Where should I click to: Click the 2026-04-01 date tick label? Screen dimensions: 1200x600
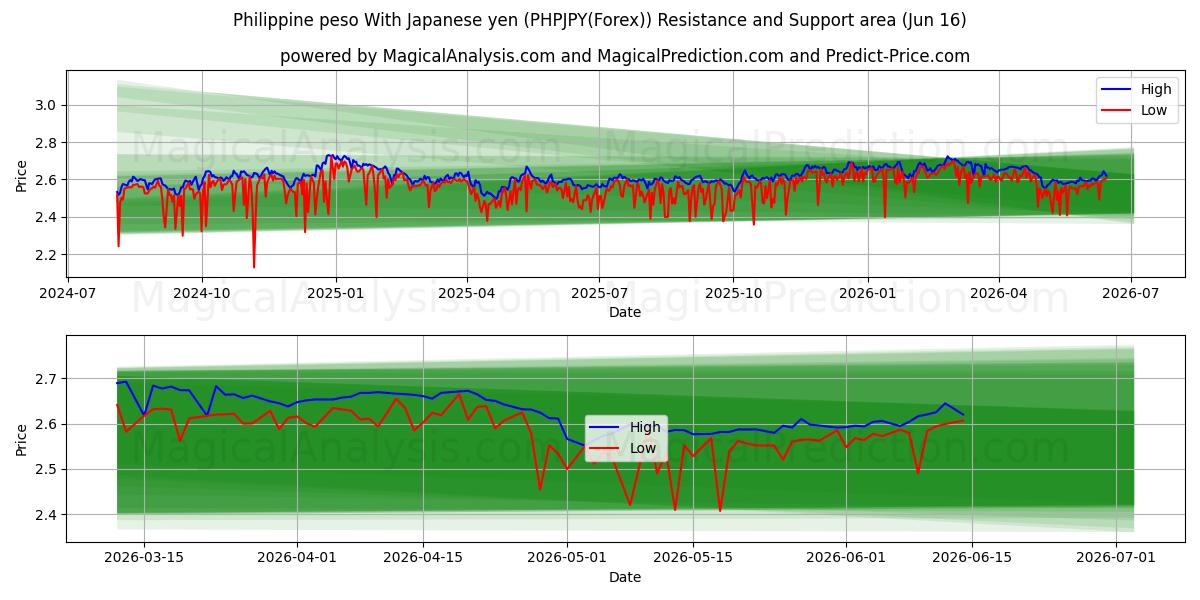pyautogui.click(x=298, y=558)
